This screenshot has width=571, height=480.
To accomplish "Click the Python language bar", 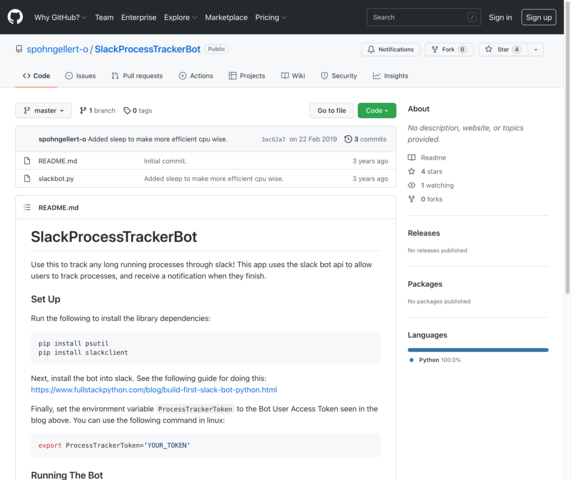I will [478, 350].
